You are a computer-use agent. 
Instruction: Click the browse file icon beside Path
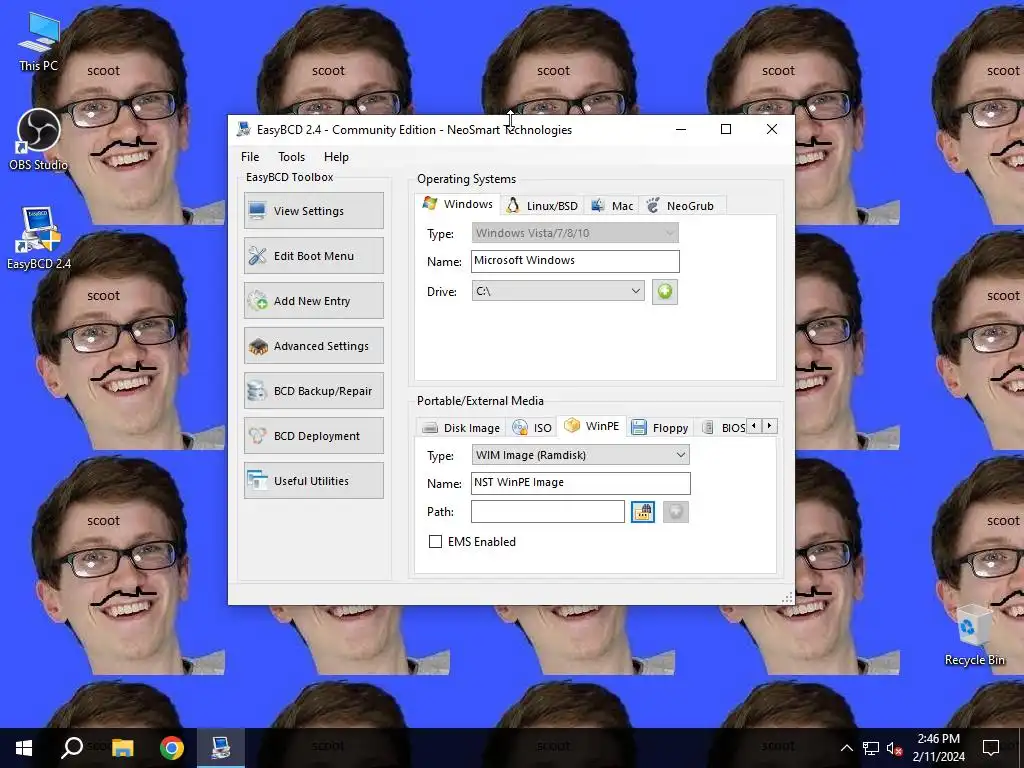click(x=643, y=511)
